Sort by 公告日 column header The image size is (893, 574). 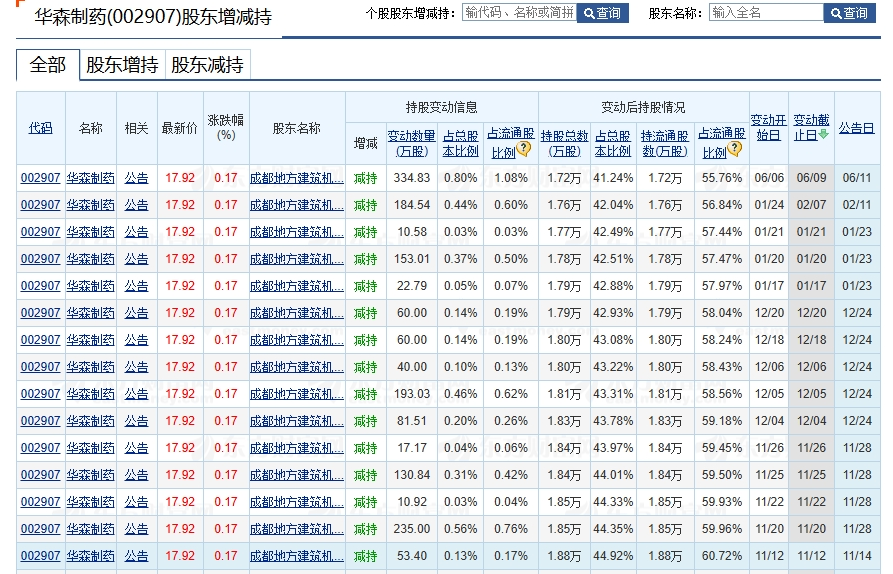click(857, 128)
